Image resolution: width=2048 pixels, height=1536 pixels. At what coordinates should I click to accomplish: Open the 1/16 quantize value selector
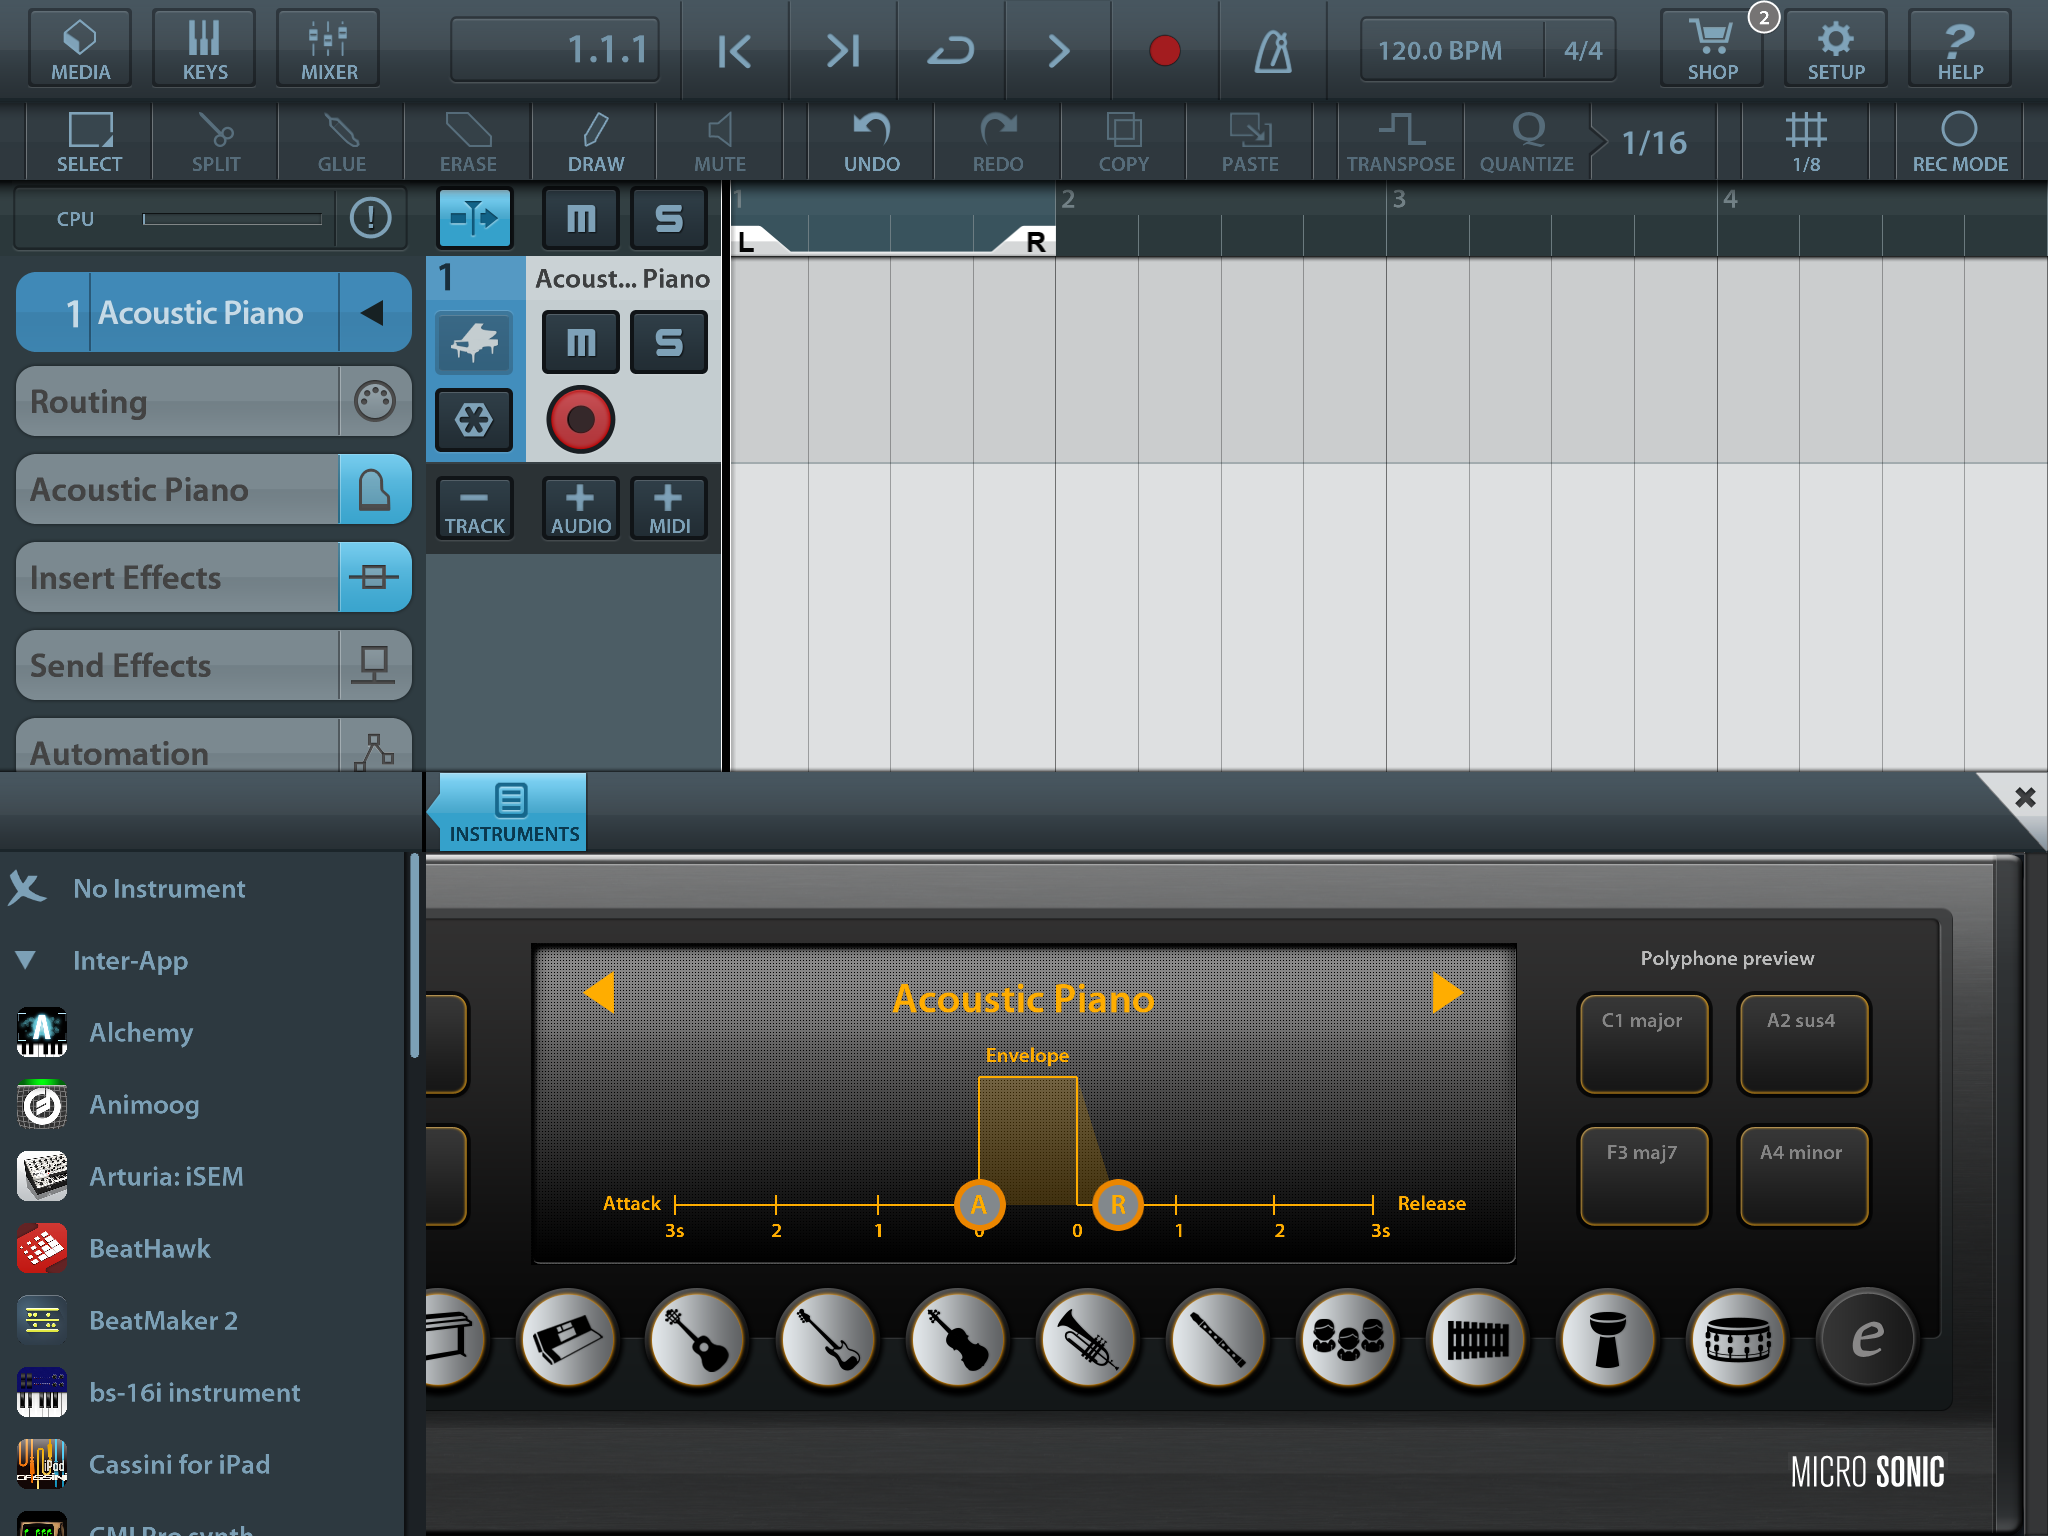click(x=1655, y=142)
